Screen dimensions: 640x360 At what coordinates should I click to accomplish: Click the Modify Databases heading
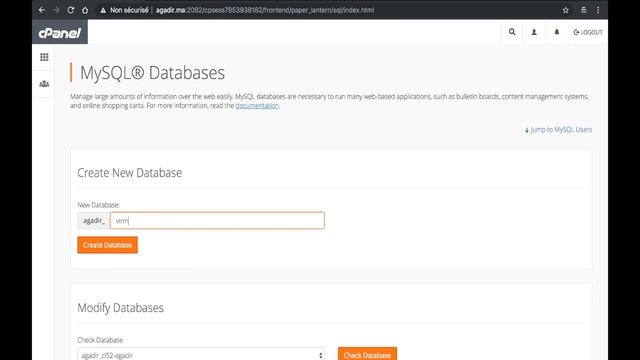(x=120, y=308)
